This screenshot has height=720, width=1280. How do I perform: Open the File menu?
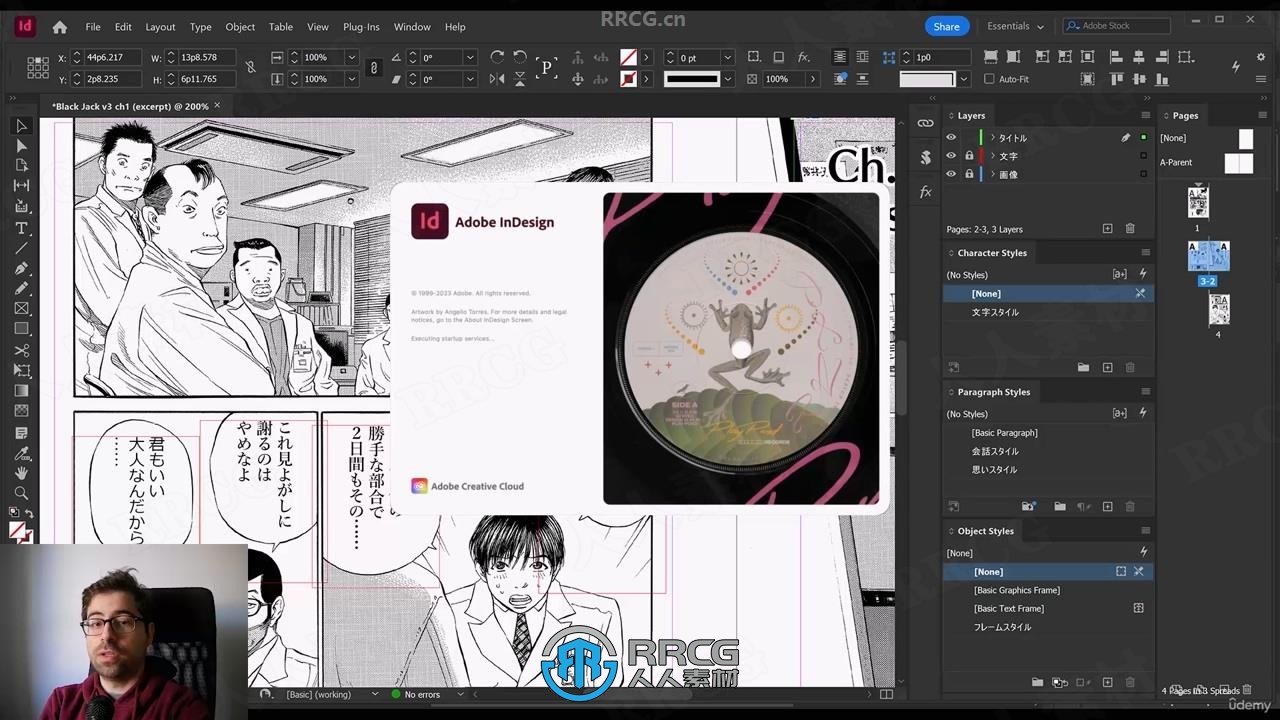pos(93,27)
